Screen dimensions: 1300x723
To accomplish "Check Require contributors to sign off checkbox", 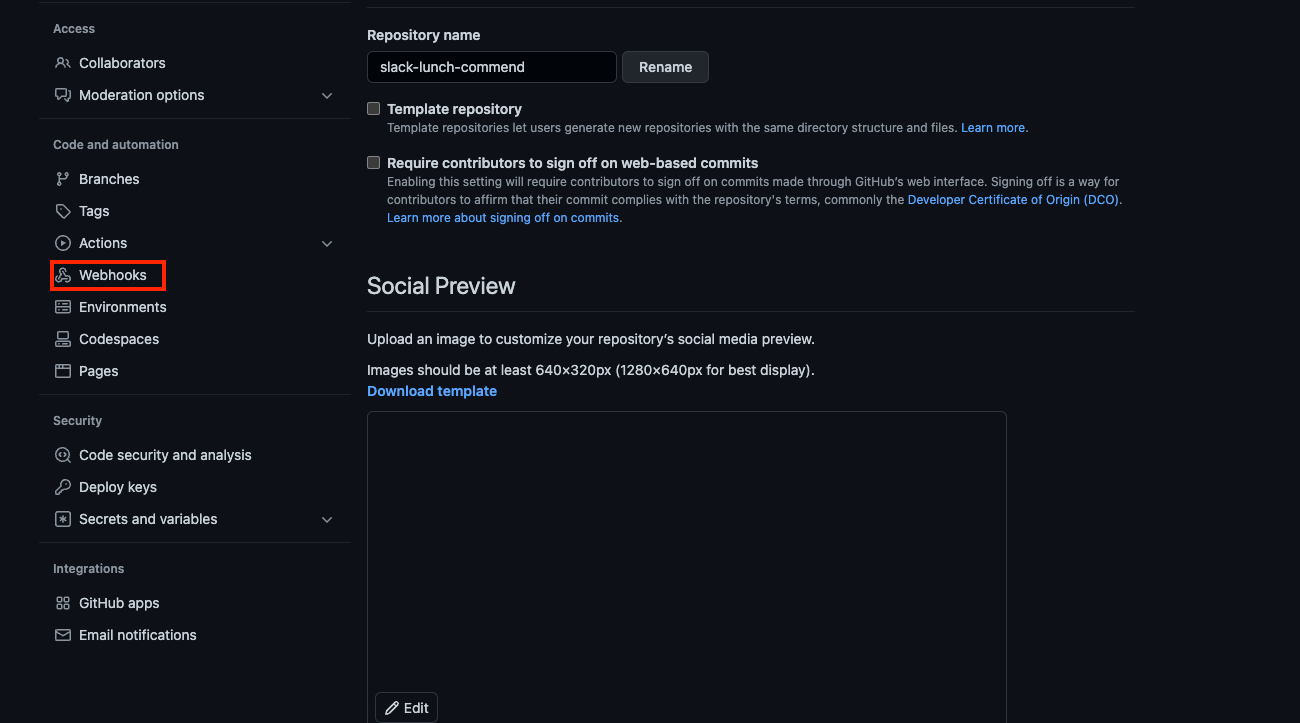I will pyautogui.click(x=374, y=163).
